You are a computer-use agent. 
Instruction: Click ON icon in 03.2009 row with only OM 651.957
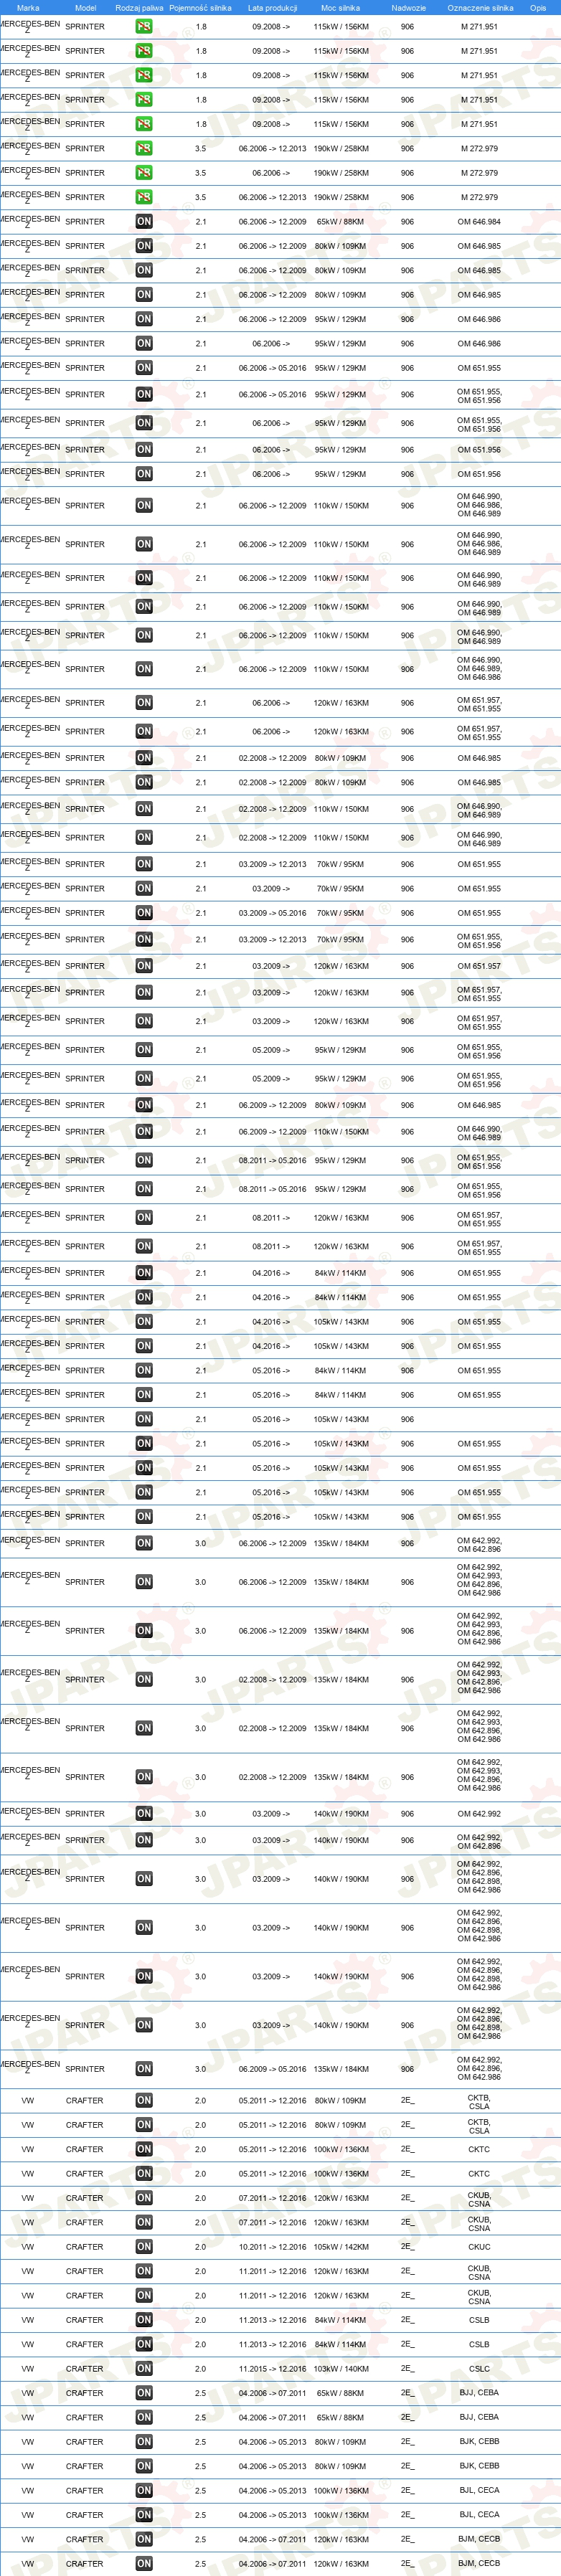tap(144, 966)
